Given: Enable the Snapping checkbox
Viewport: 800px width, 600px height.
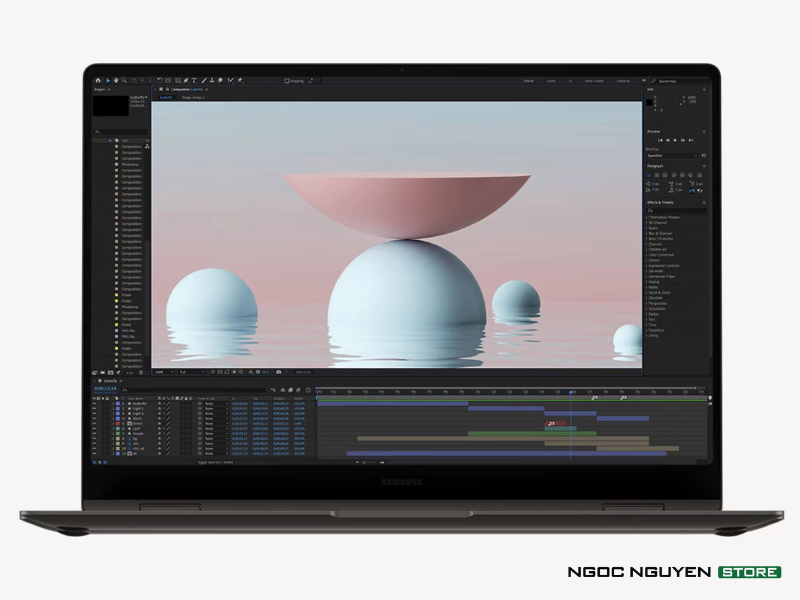Looking at the screenshot, I should click(x=287, y=81).
